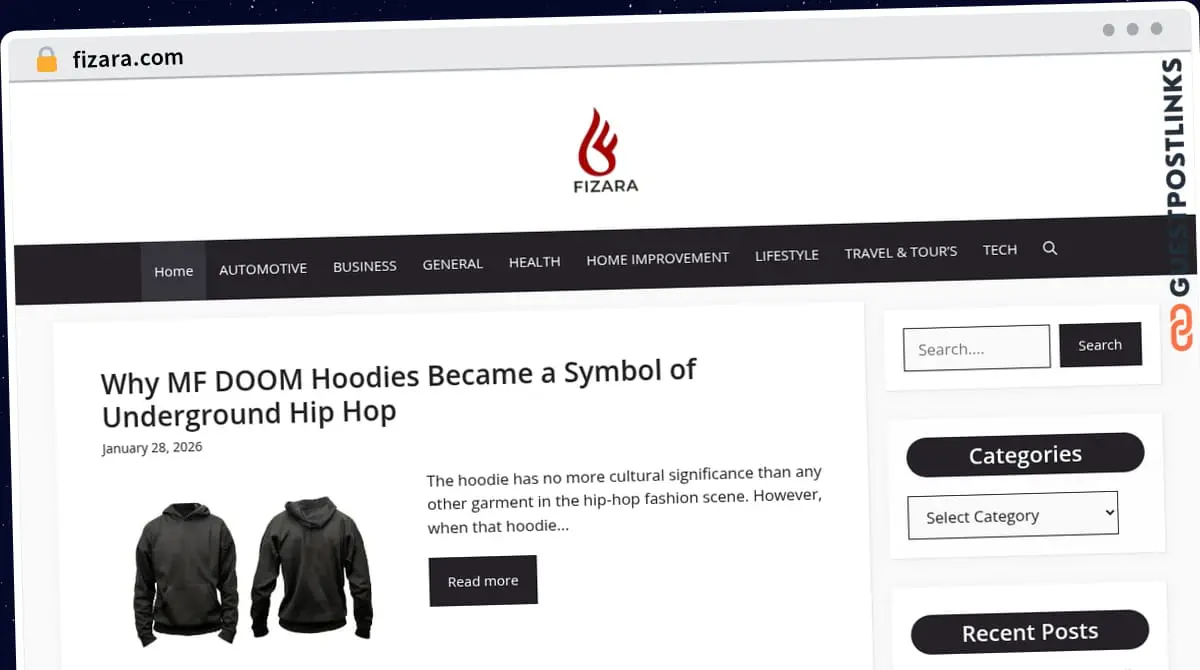Click the hoodie article thumbnail image
The height and width of the screenshot is (670, 1200).
click(253, 571)
